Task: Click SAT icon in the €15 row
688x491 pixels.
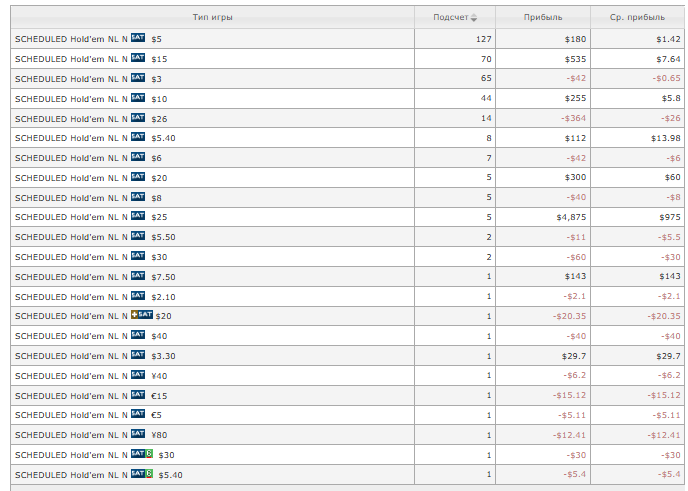Action: pyautogui.click(x=138, y=394)
